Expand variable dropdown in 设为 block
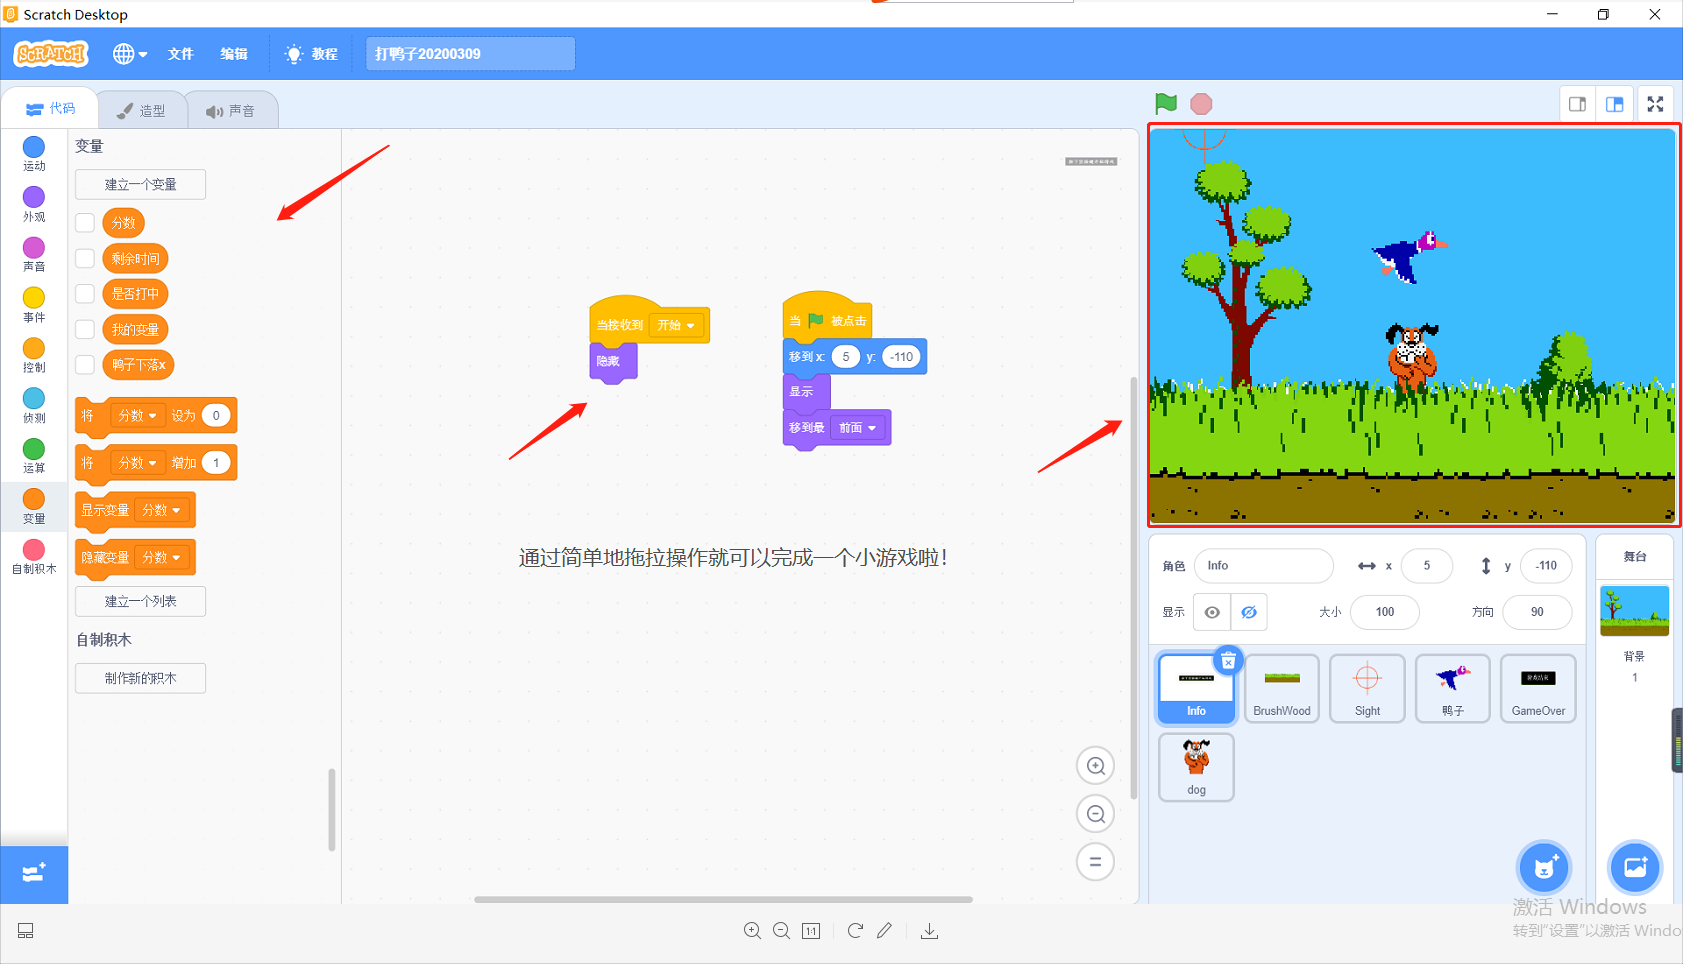Viewport: 1683px width, 964px height. (x=138, y=416)
